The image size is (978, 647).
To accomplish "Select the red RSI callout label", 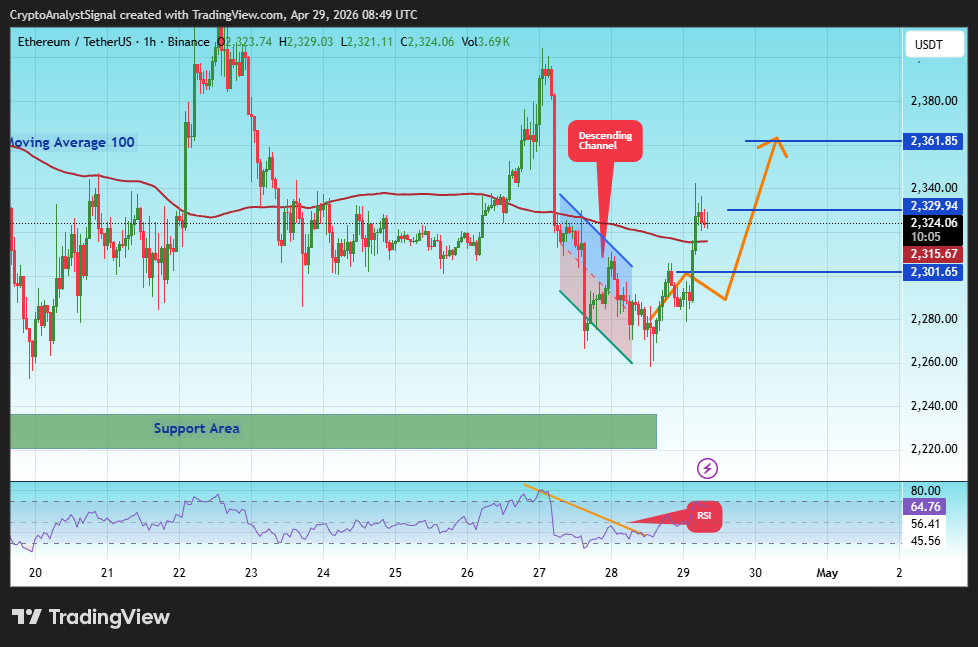I will (x=704, y=516).
